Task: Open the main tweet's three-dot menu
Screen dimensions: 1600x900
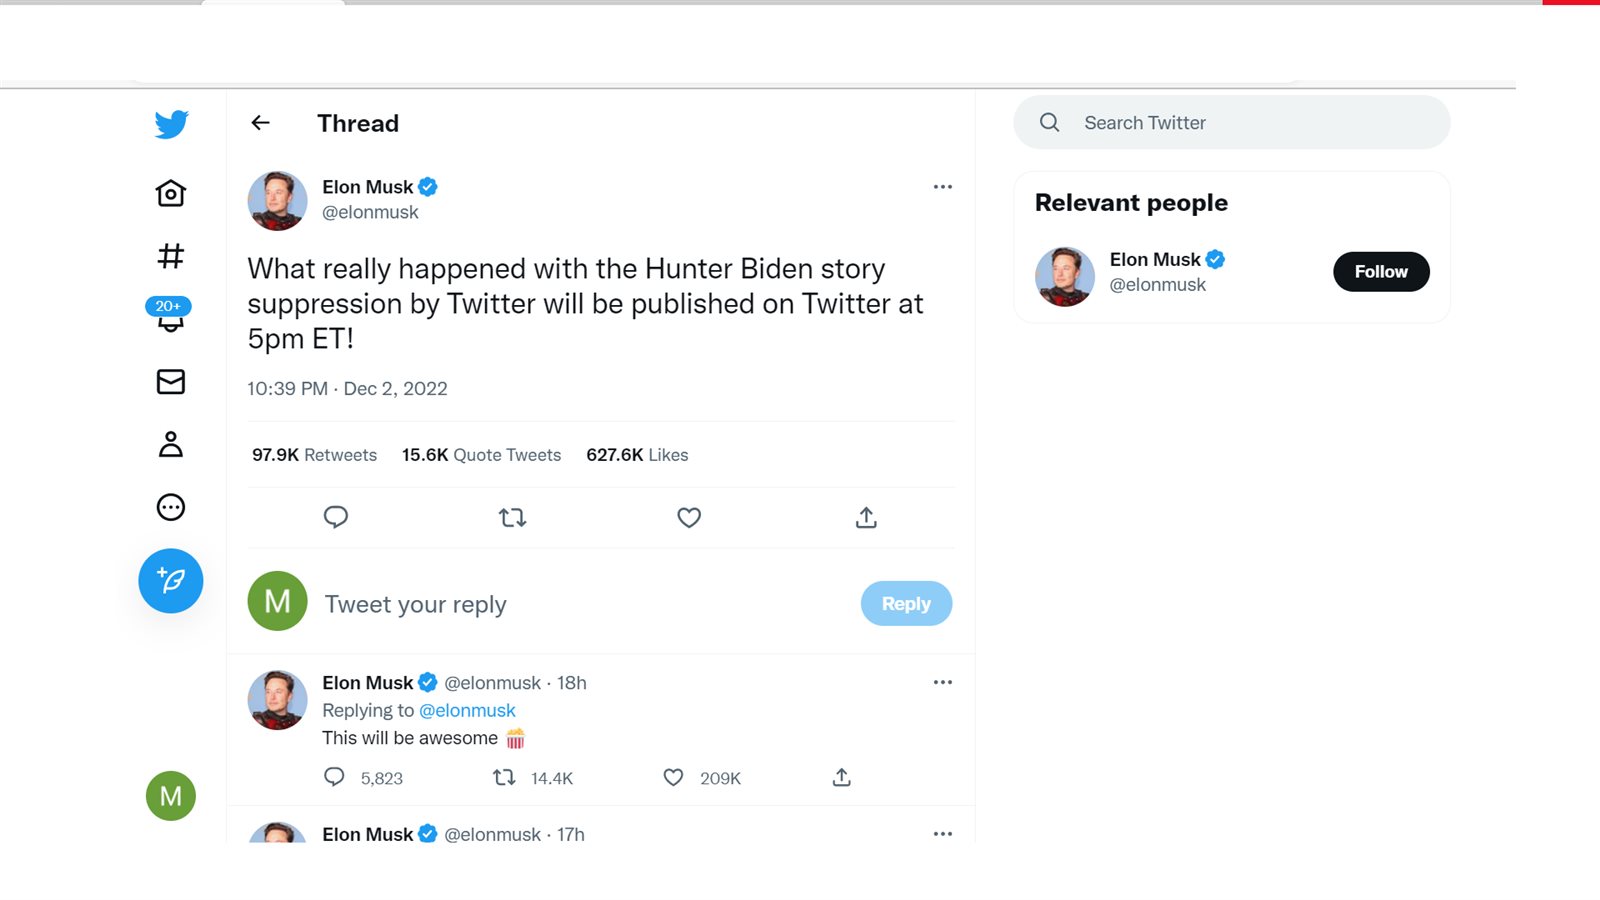Action: 942,187
